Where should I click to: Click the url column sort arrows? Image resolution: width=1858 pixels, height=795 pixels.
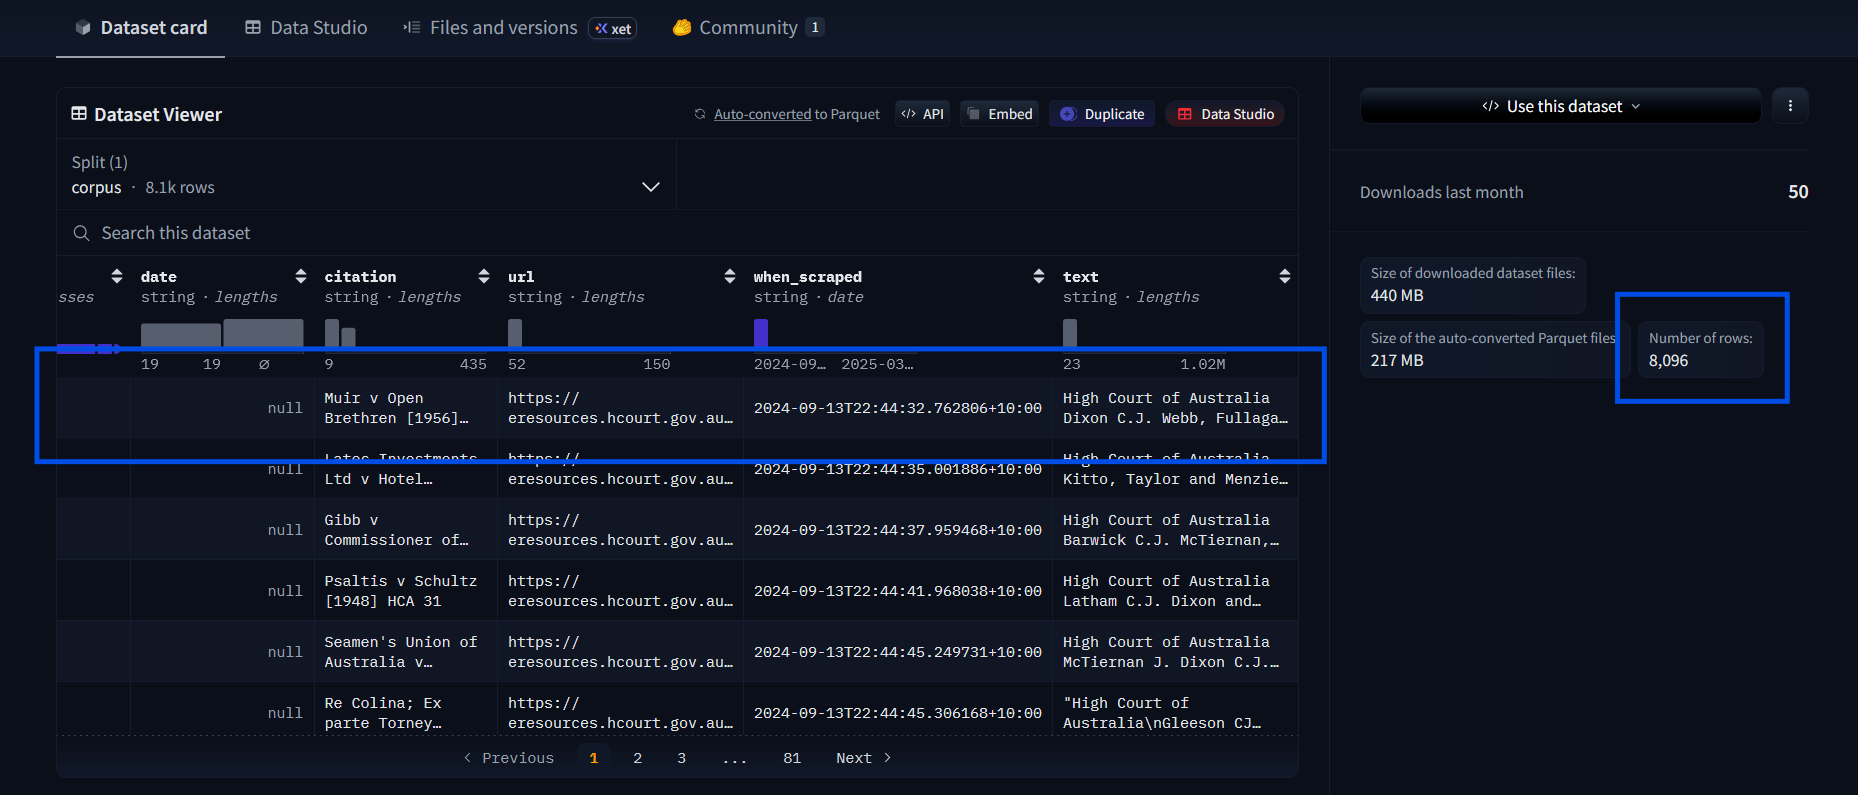tap(730, 276)
